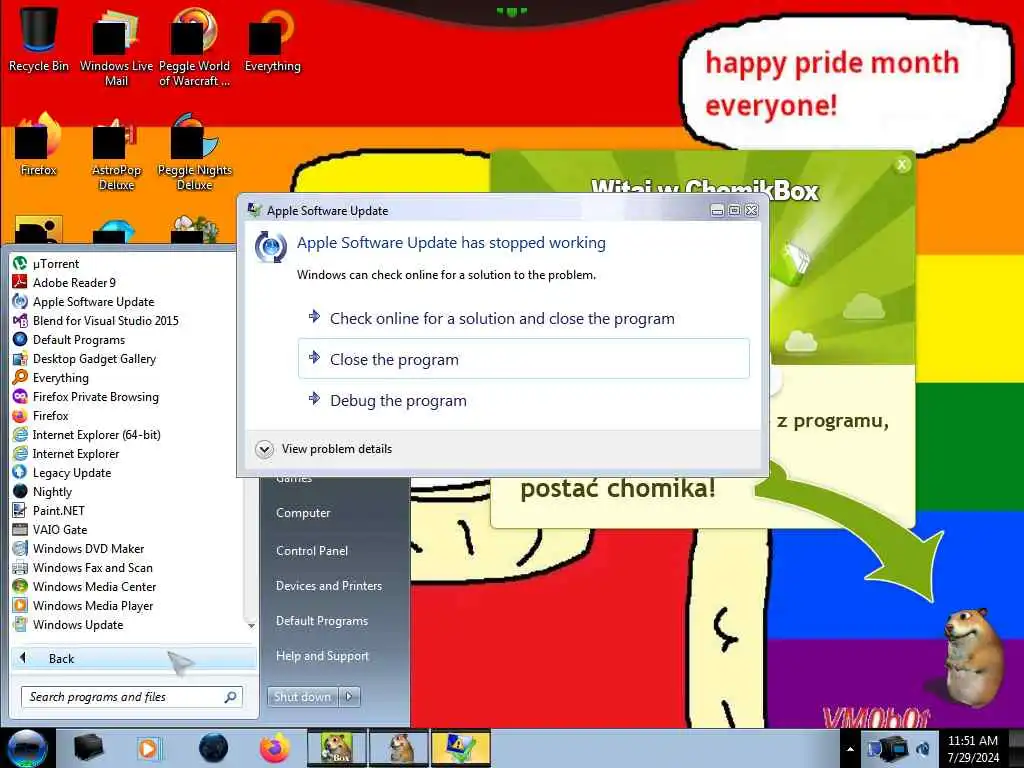
Task: Click the Shut down button
Action: 302,697
